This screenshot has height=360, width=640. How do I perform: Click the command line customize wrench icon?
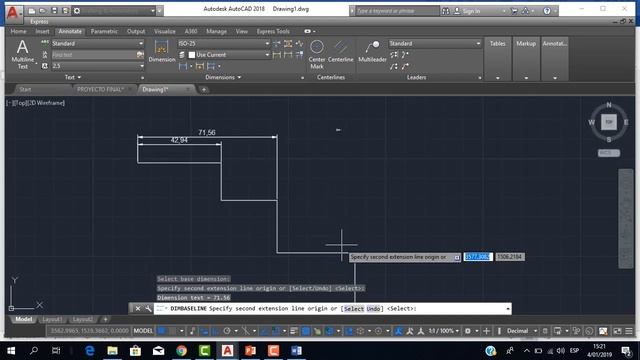148,309
